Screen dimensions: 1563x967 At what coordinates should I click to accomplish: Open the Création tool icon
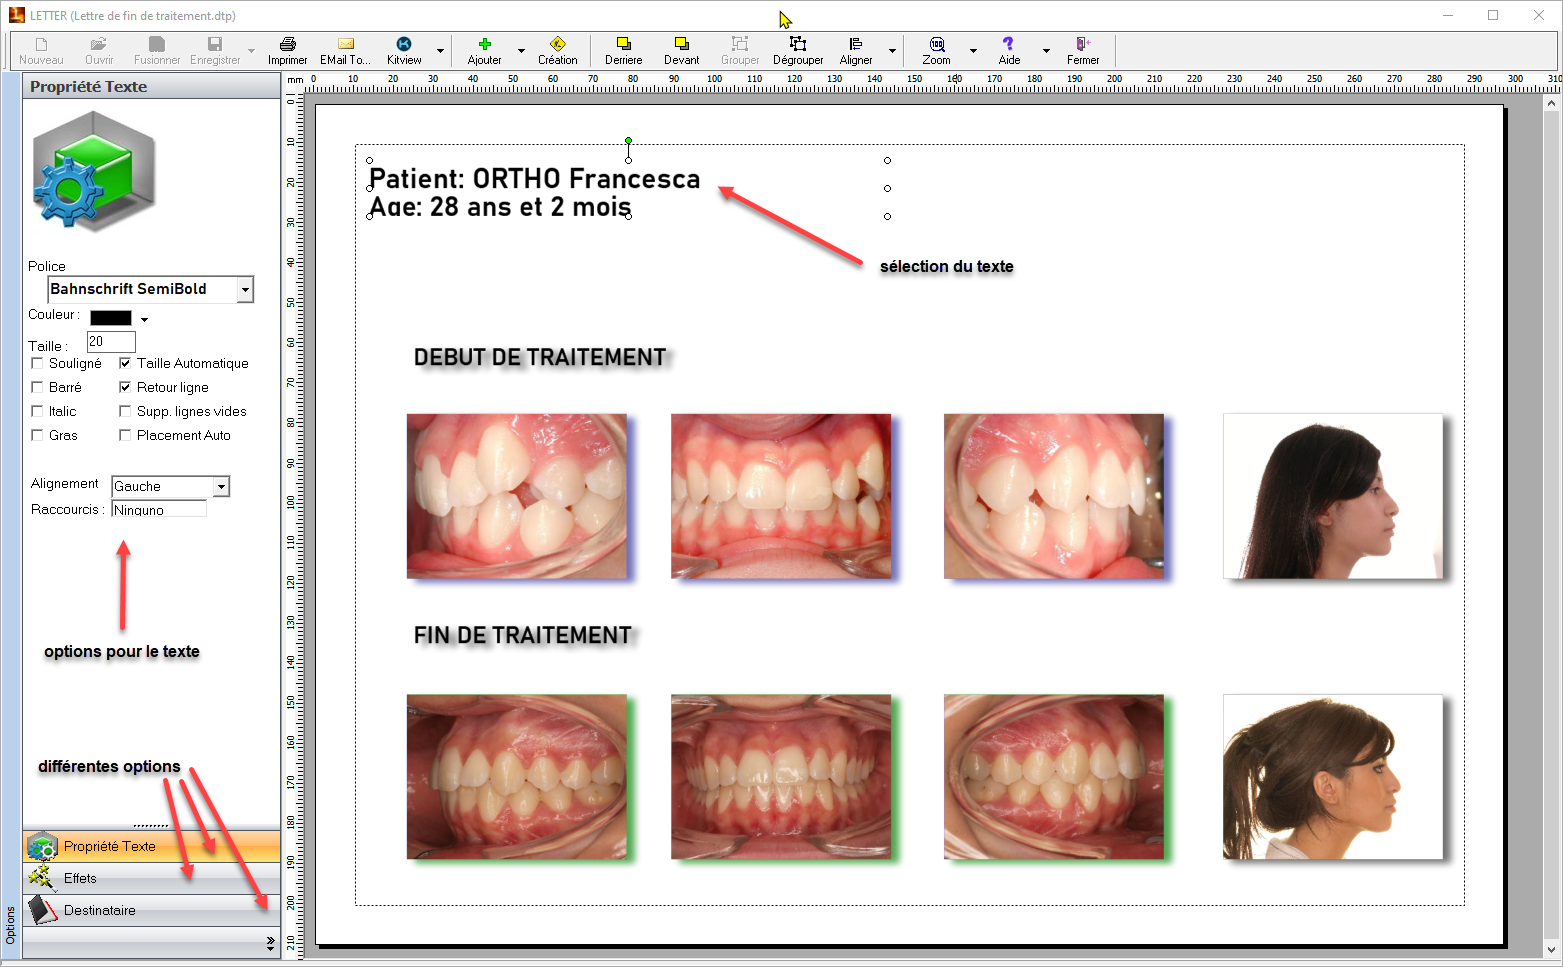(557, 44)
